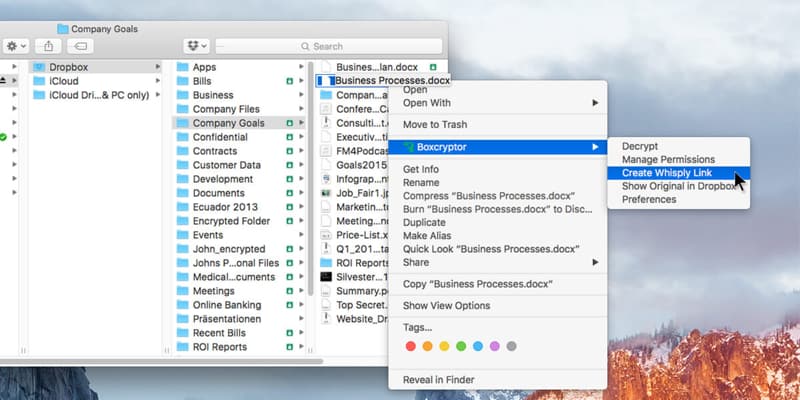Select the Documents folder icon
The height and width of the screenshot is (400, 800).
[183, 193]
